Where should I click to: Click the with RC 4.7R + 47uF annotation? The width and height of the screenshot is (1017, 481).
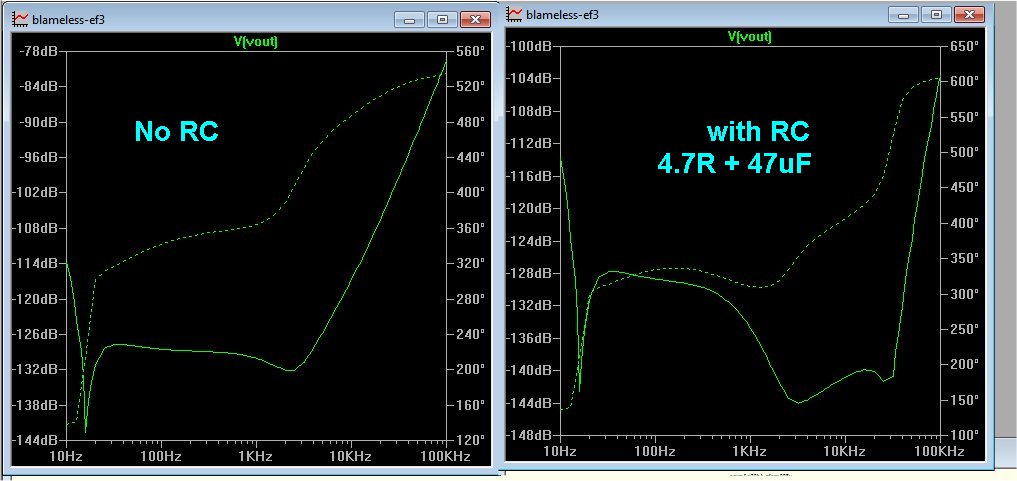coord(735,148)
